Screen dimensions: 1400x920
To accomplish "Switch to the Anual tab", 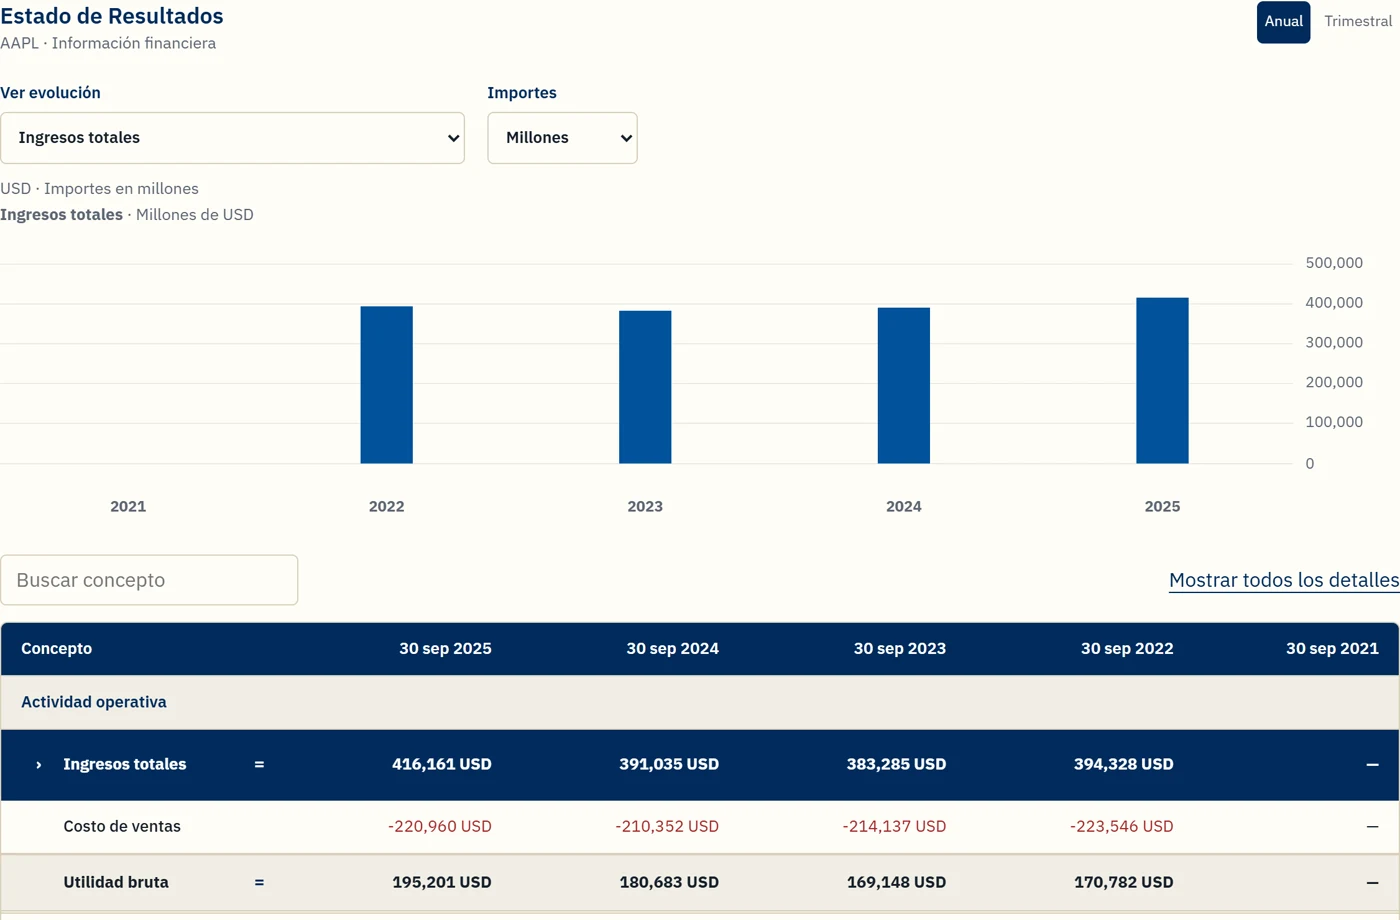I will (x=1283, y=22).
